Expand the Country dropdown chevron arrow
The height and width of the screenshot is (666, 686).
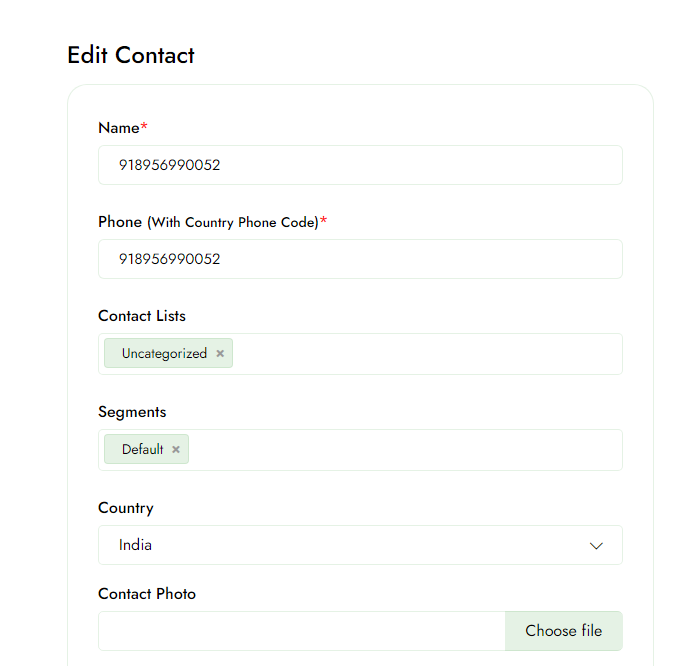pos(596,546)
